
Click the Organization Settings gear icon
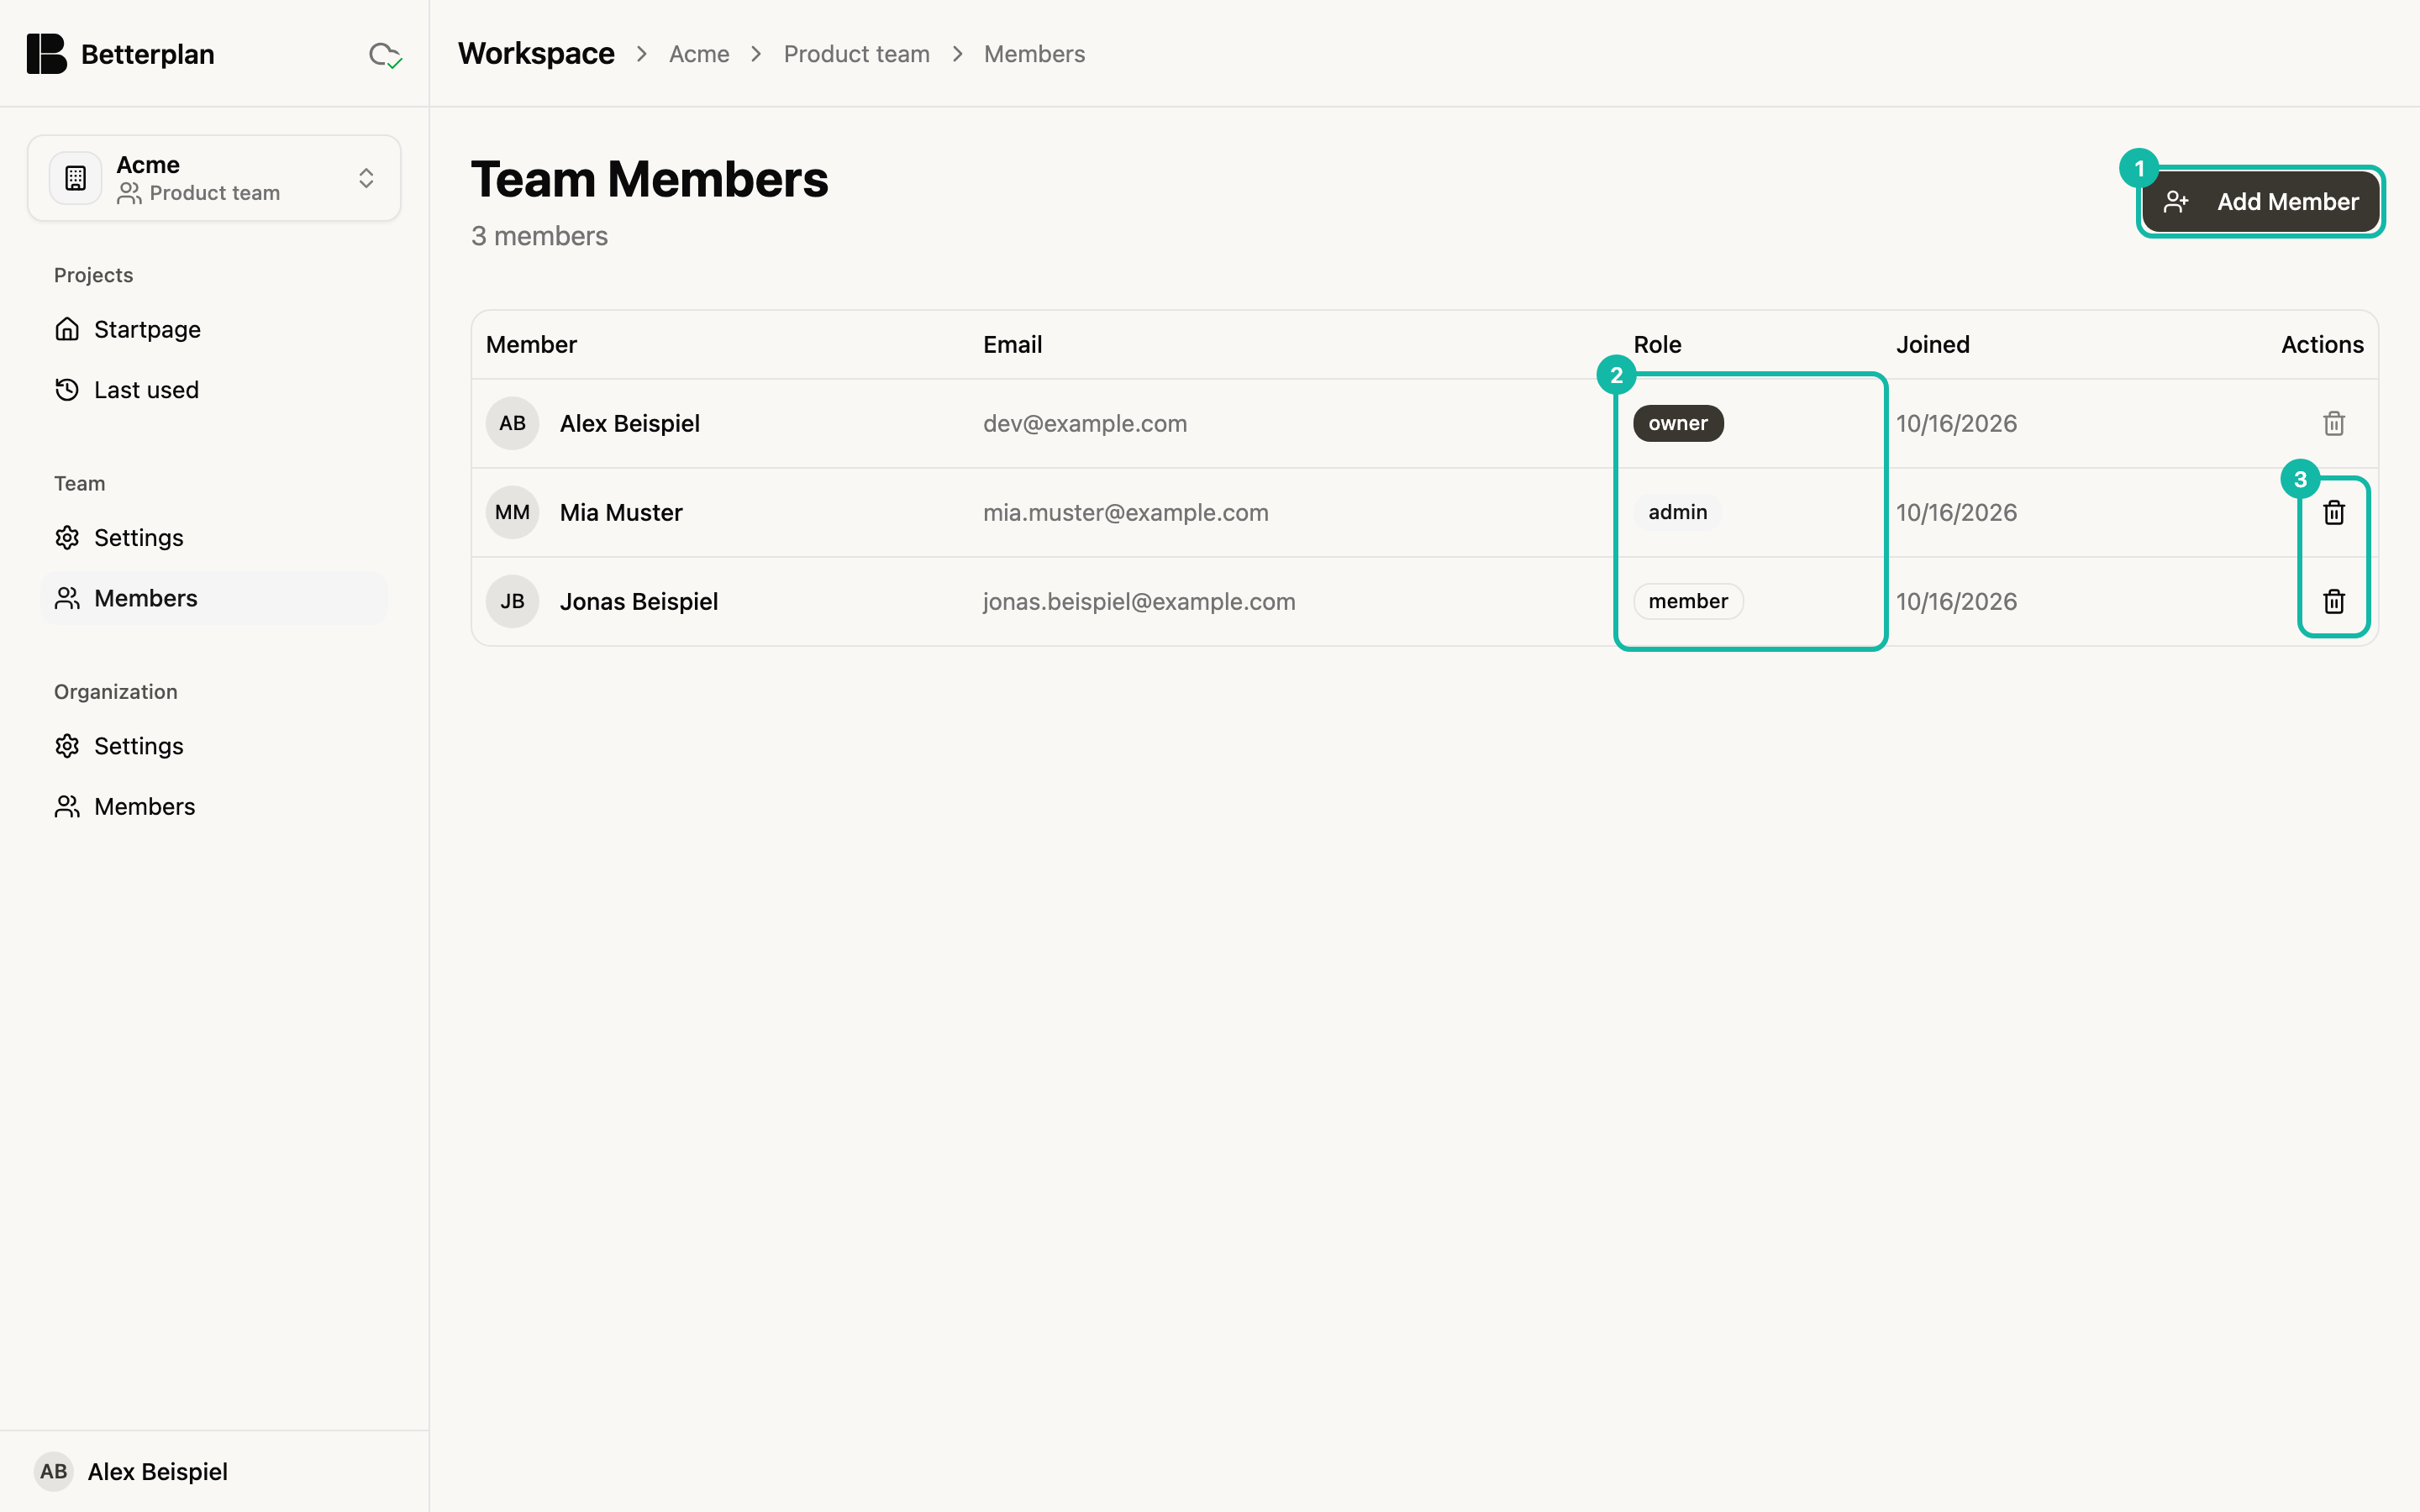(67, 746)
